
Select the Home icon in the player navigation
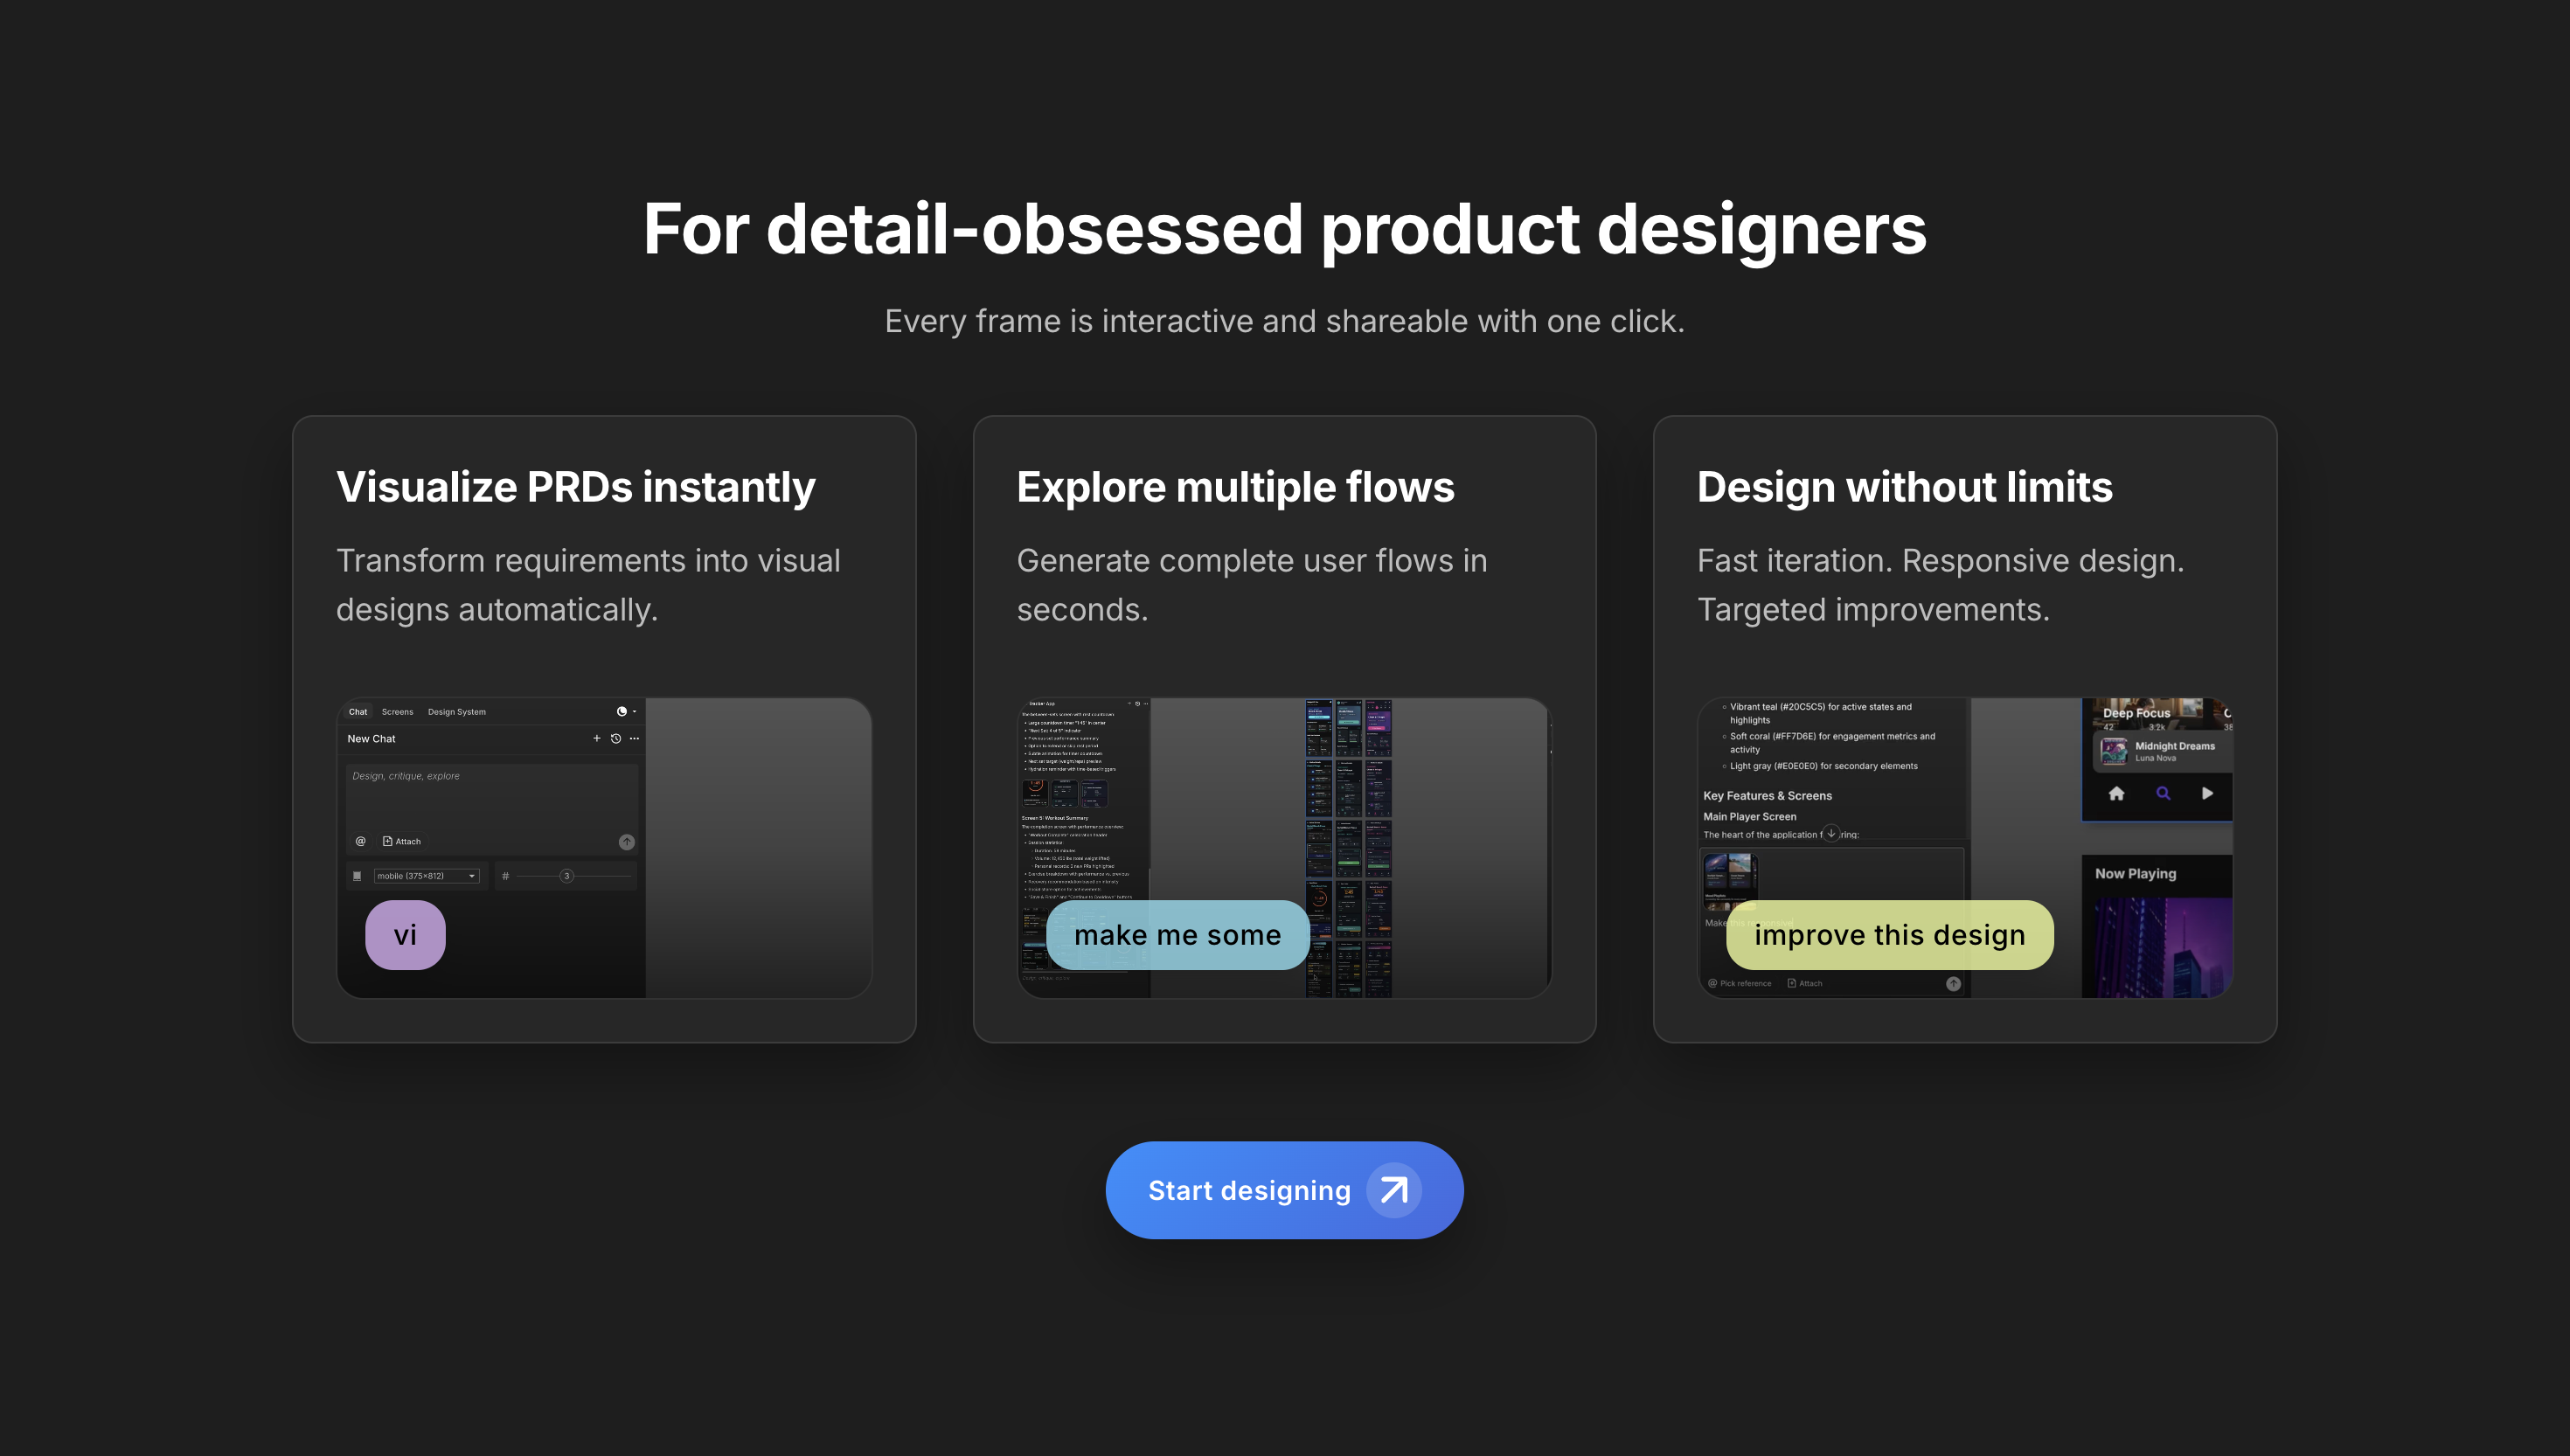coord(2117,794)
